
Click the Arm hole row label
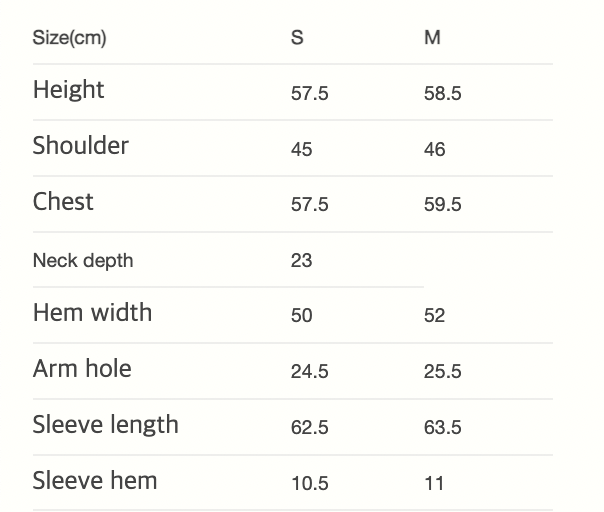coord(82,369)
